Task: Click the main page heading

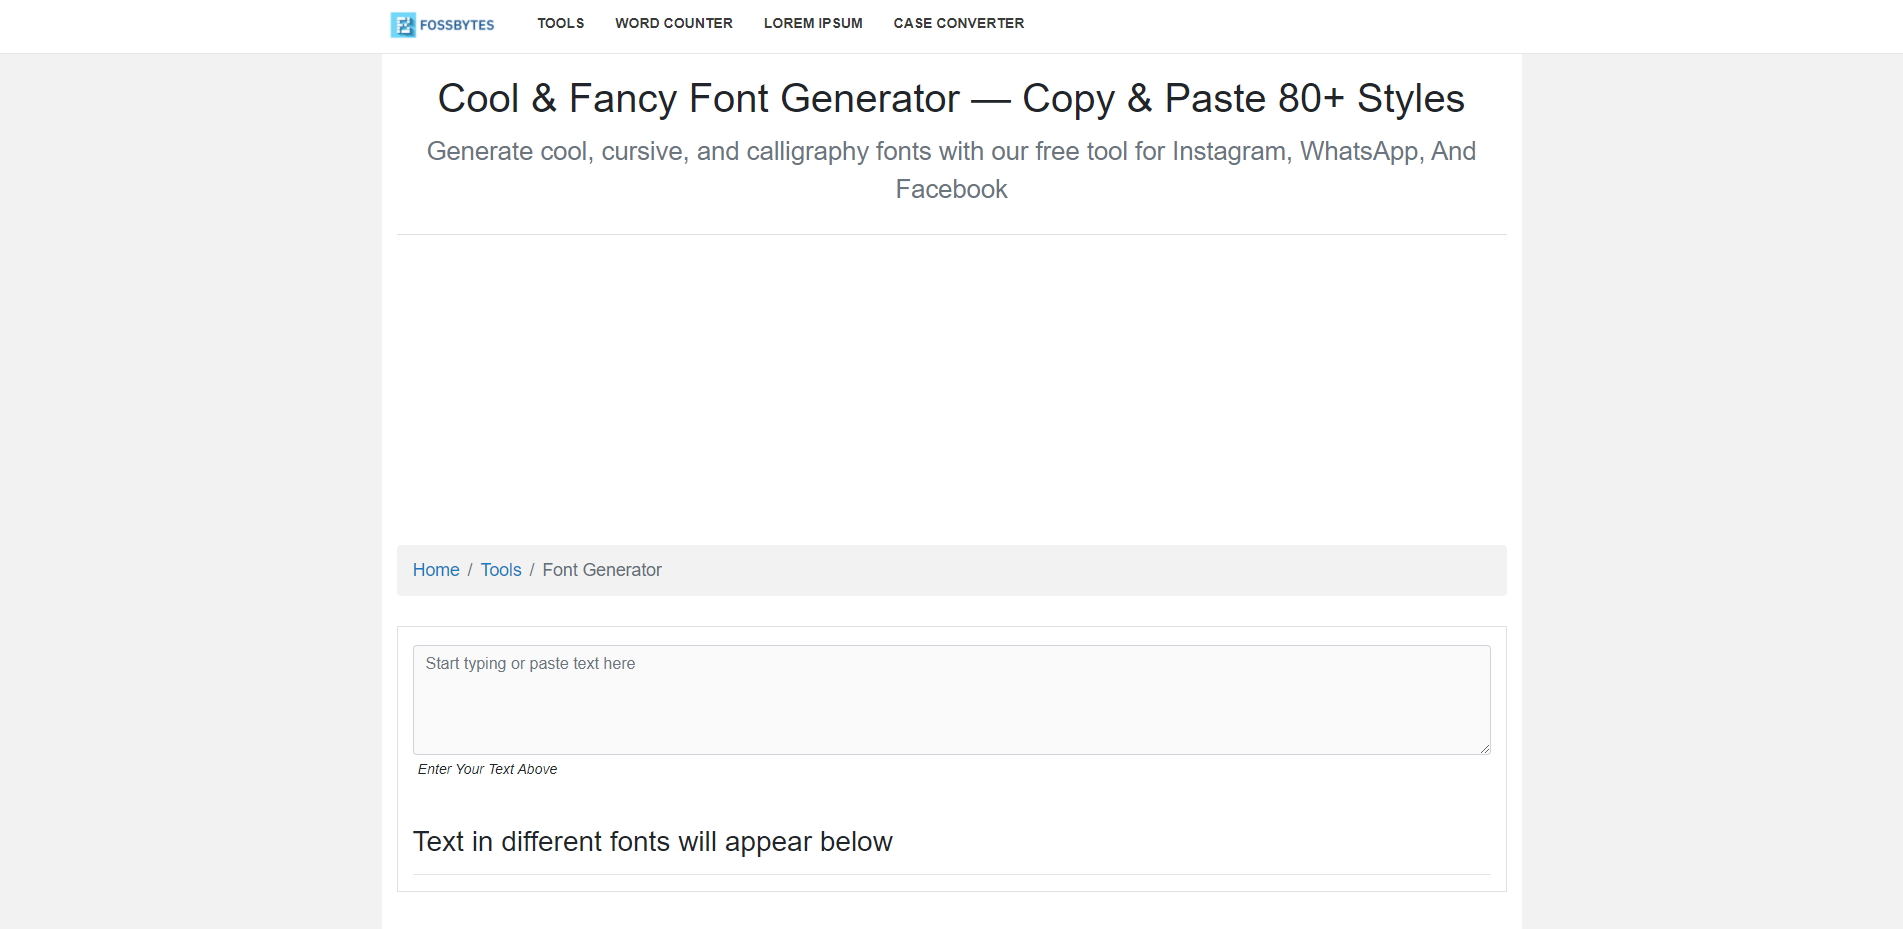Action: pos(950,98)
